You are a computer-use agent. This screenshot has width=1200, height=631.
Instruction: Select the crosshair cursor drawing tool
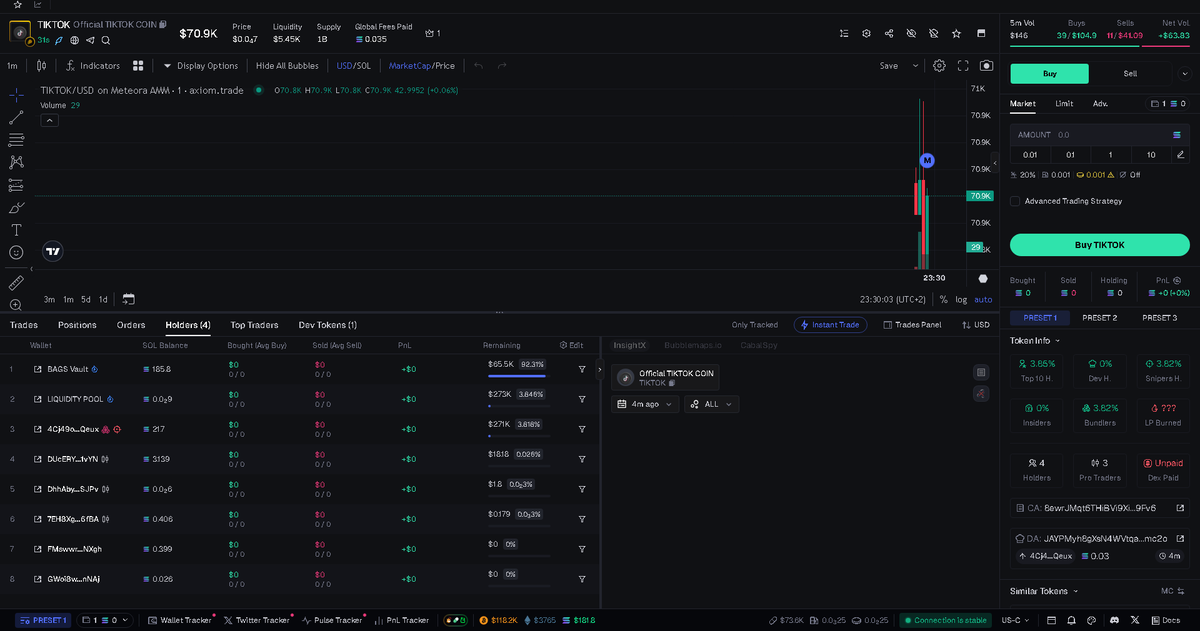click(17, 94)
